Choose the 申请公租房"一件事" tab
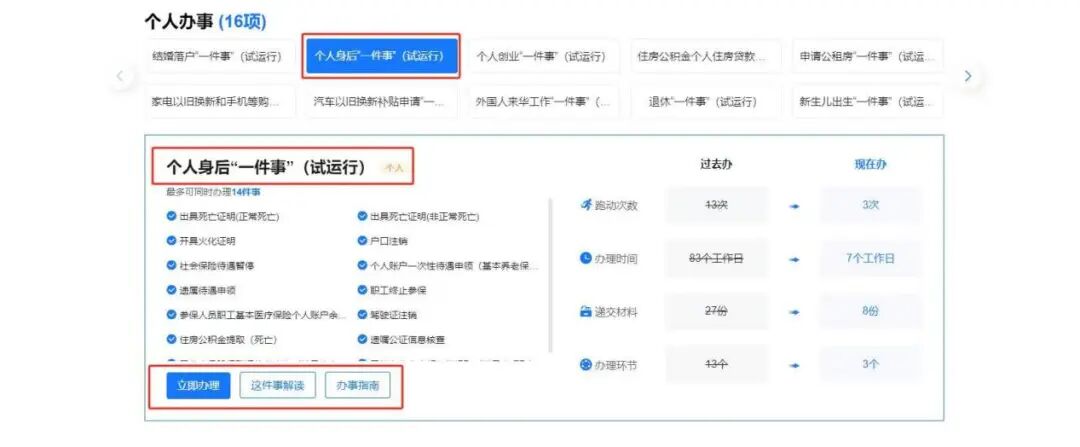 pyautogui.click(x=867, y=56)
